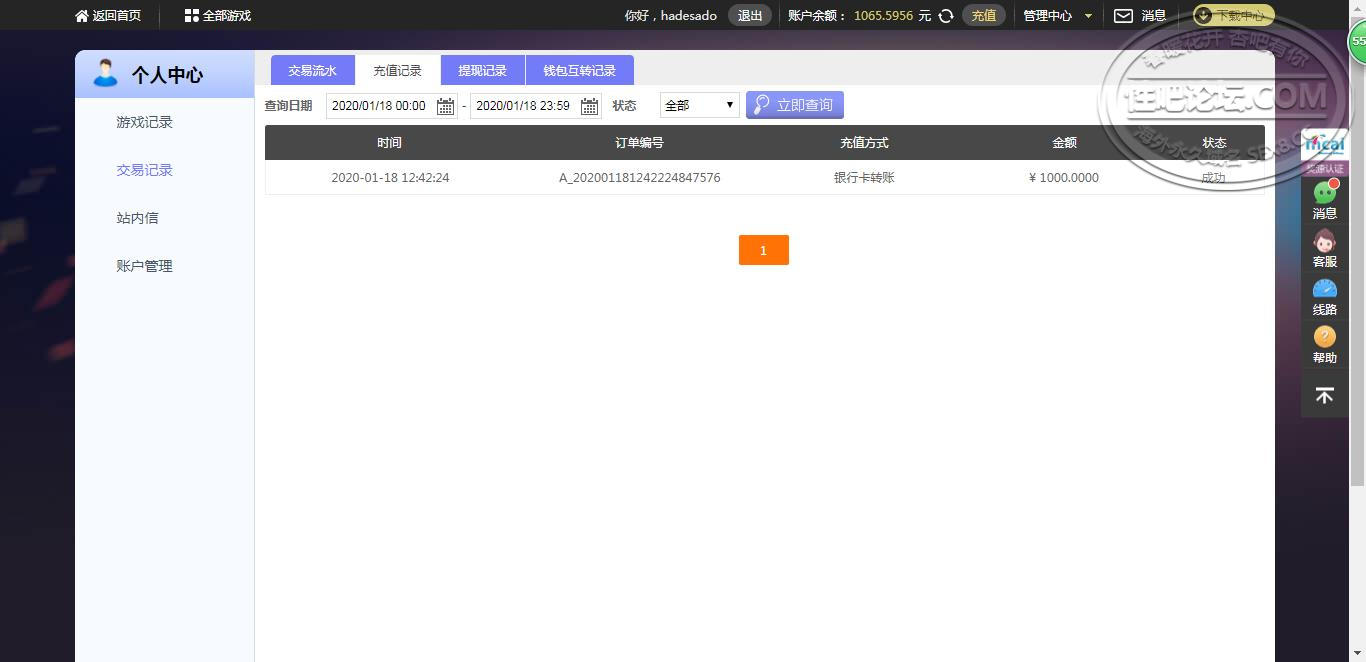This screenshot has width=1366, height=662.
Task: Switch to the 提现记录 tab
Action: 483,71
